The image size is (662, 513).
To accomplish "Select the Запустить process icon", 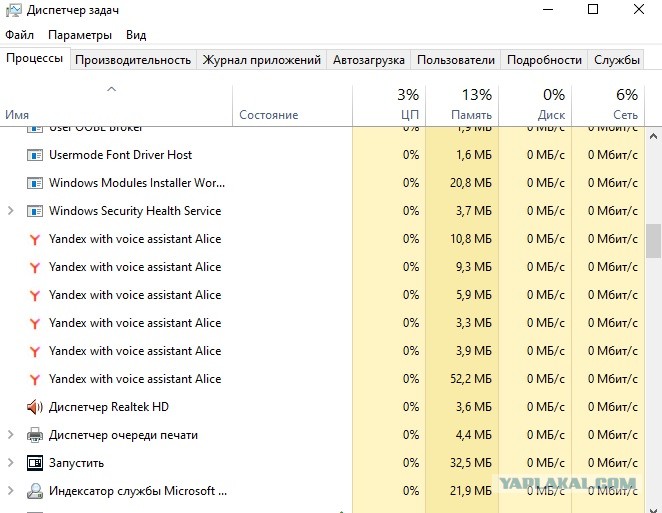I will click(x=35, y=463).
